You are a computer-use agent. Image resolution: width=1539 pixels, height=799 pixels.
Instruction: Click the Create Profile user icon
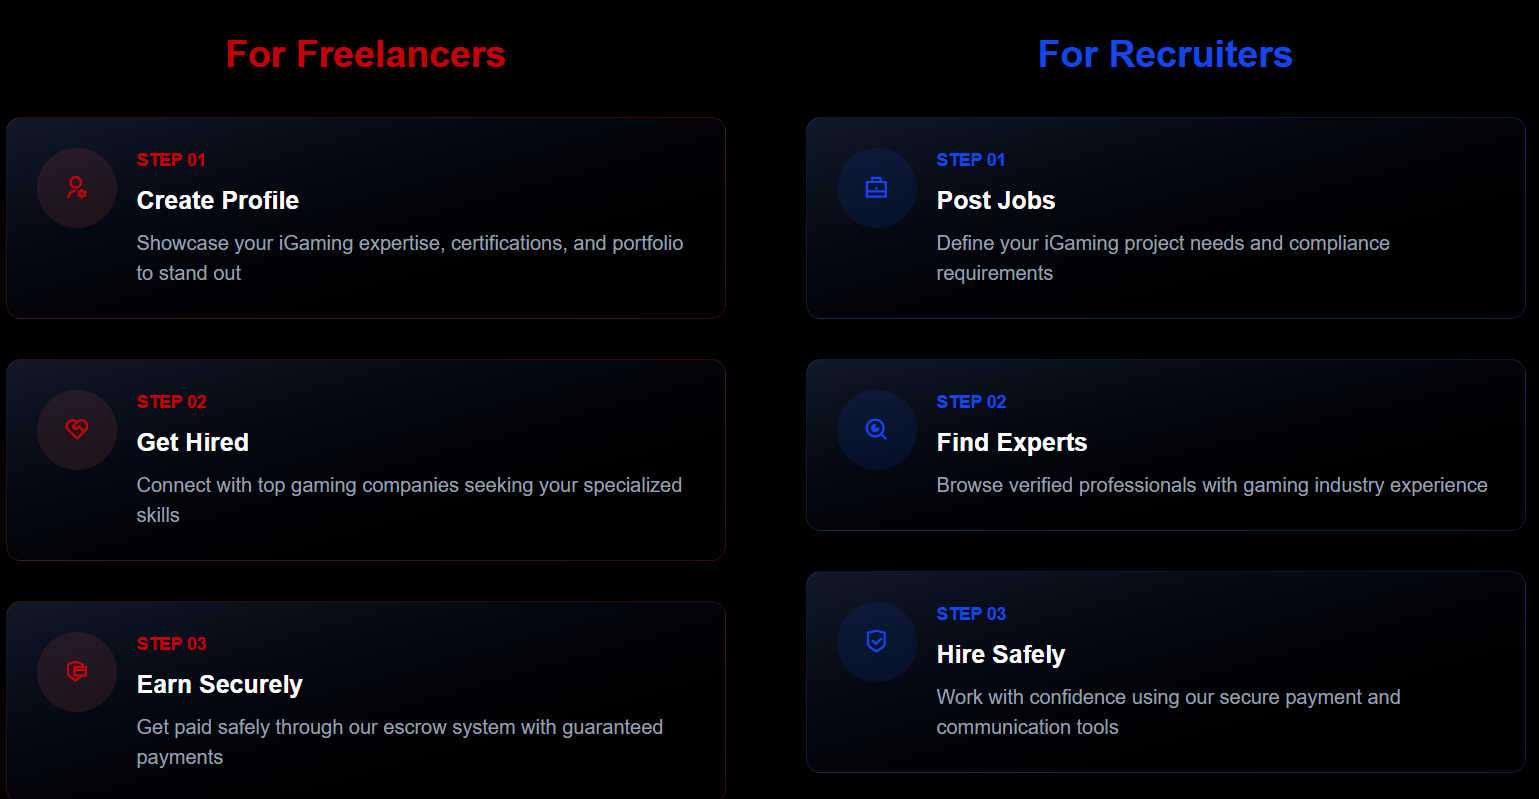(x=77, y=188)
